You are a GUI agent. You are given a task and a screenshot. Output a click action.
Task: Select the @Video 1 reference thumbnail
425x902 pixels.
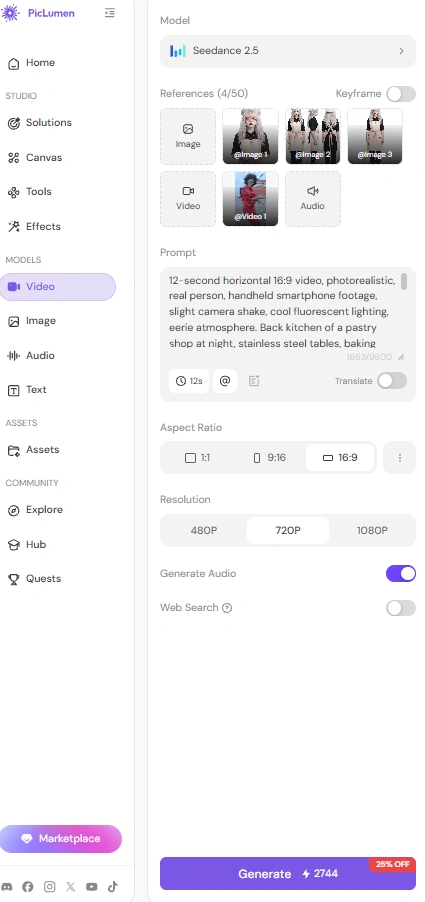coord(250,198)
